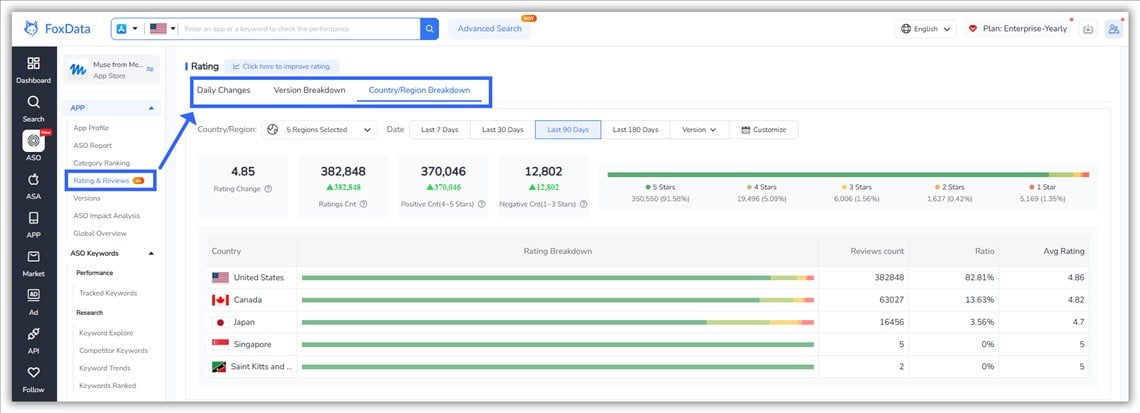This screenshot has height=413, width=1140.
Task: Open Tracked Keywords in the side menu
Action: tap(108, 293)
